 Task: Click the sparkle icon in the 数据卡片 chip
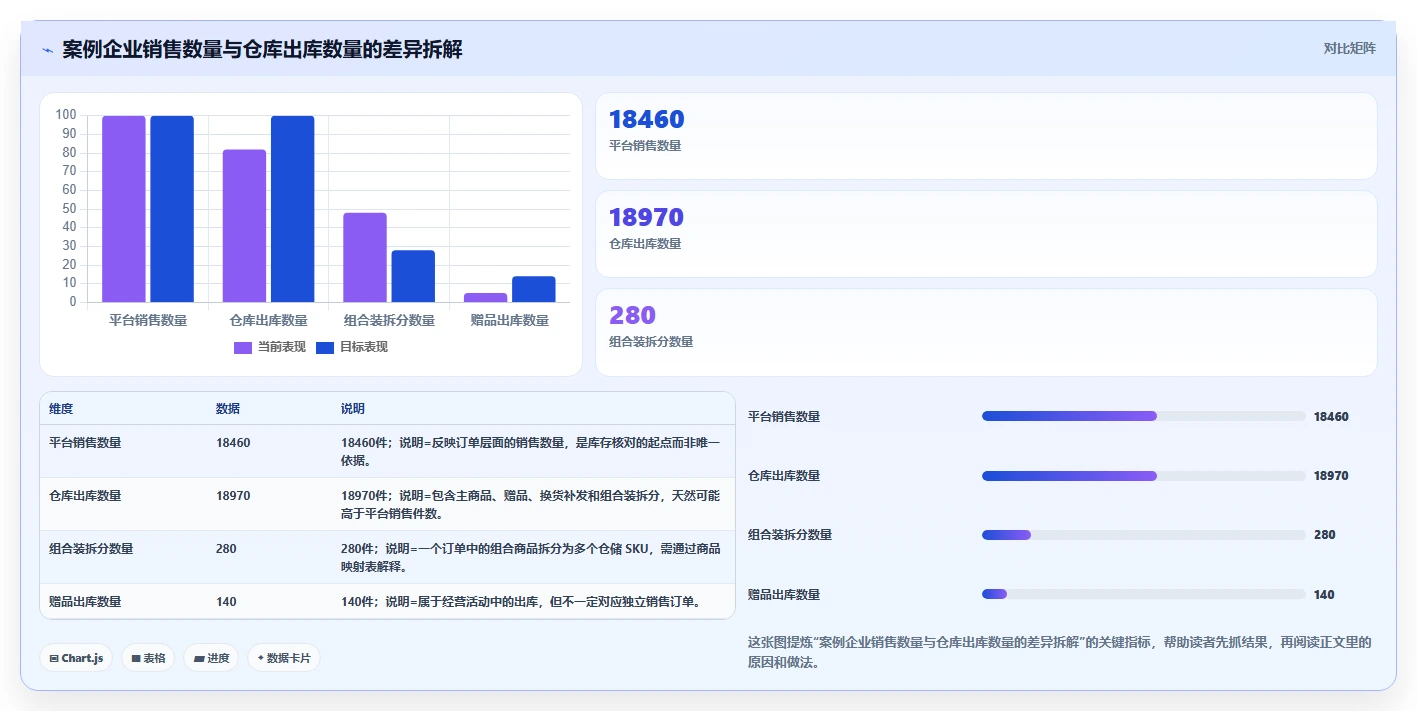coord(261,658)
